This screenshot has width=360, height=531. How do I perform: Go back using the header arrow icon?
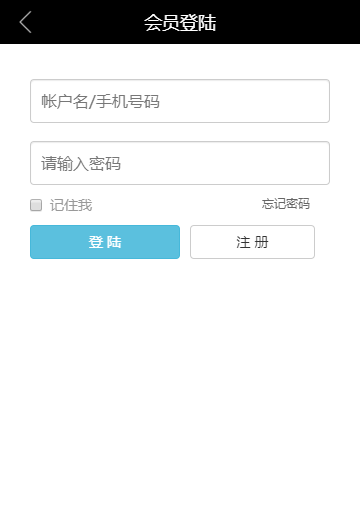[x=25, y=22]
